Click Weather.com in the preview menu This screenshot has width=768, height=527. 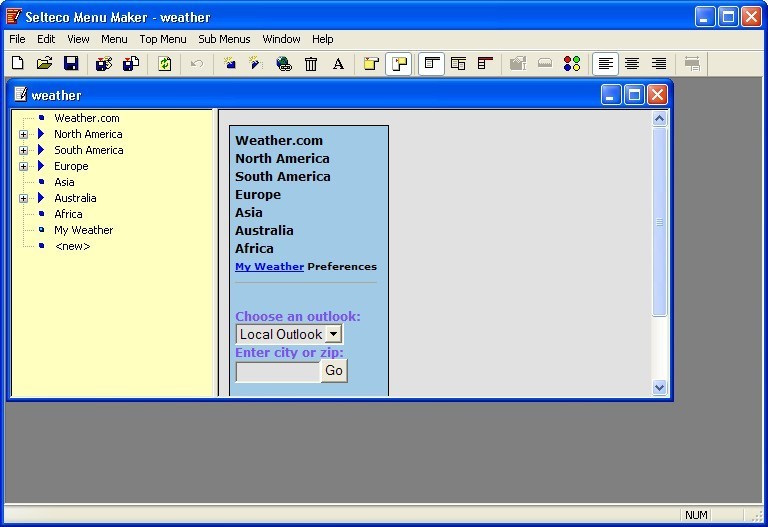(x=279, y=141)
